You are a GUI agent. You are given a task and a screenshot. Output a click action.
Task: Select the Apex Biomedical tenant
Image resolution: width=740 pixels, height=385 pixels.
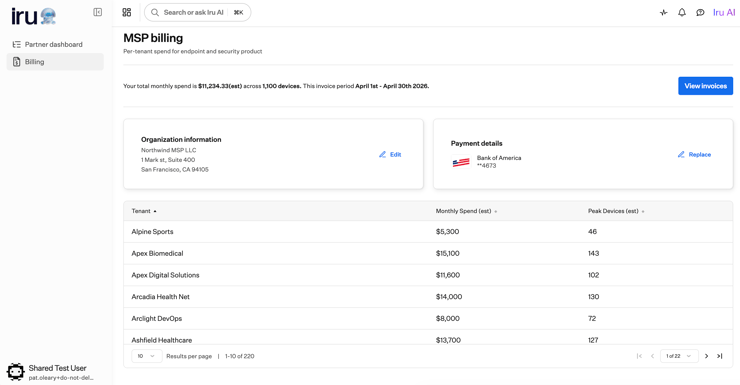click(x=157, y=253)
